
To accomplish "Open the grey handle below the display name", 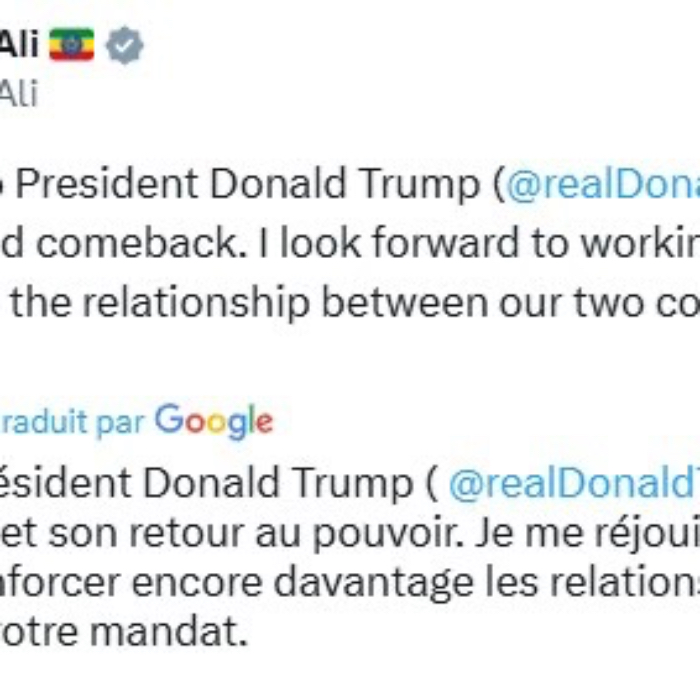I will tap(18, 95).
